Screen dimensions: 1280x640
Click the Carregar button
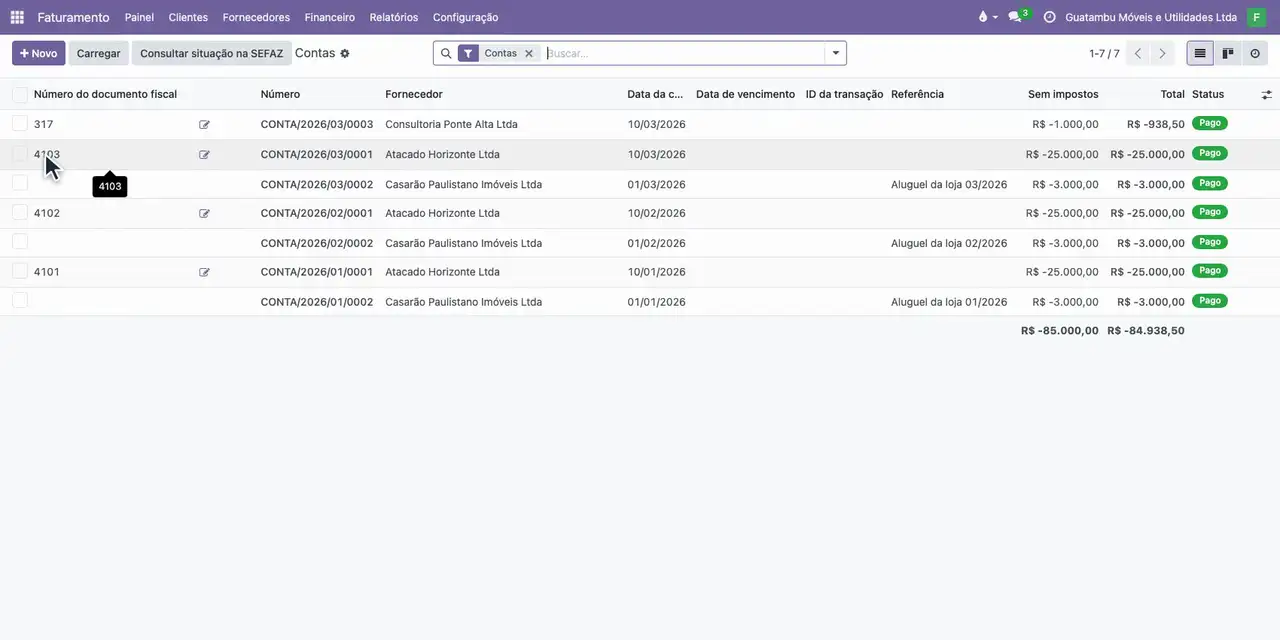coord(99,53)
